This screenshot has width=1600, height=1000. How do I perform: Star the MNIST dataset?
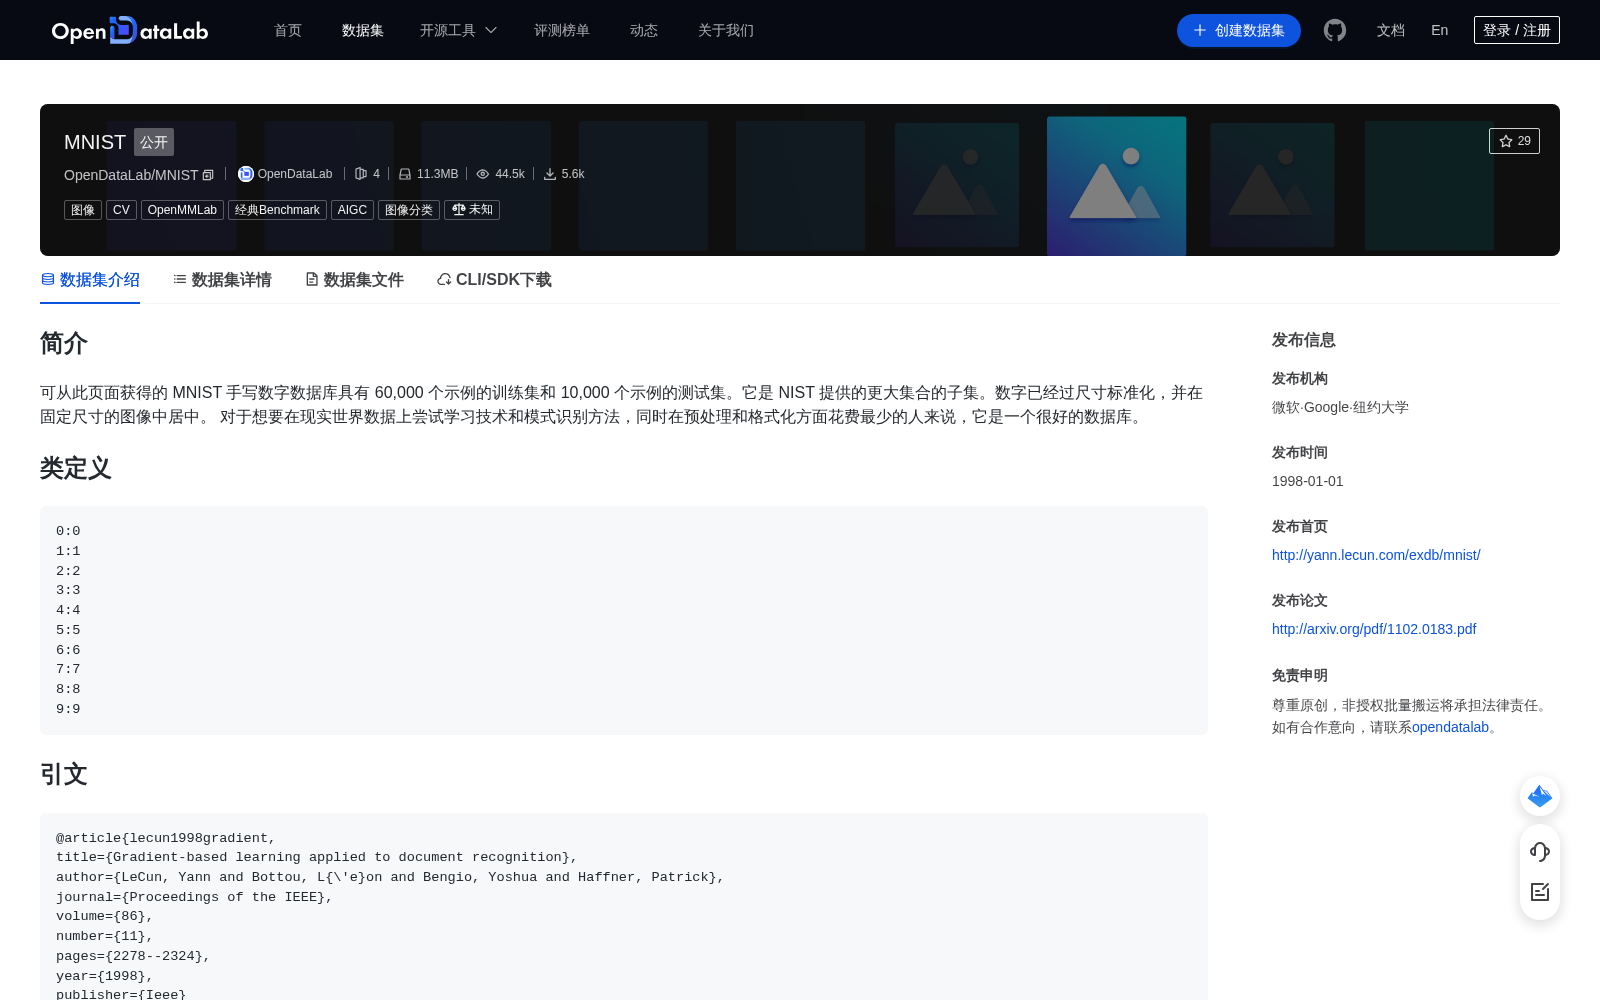(x=1514, y=141)
